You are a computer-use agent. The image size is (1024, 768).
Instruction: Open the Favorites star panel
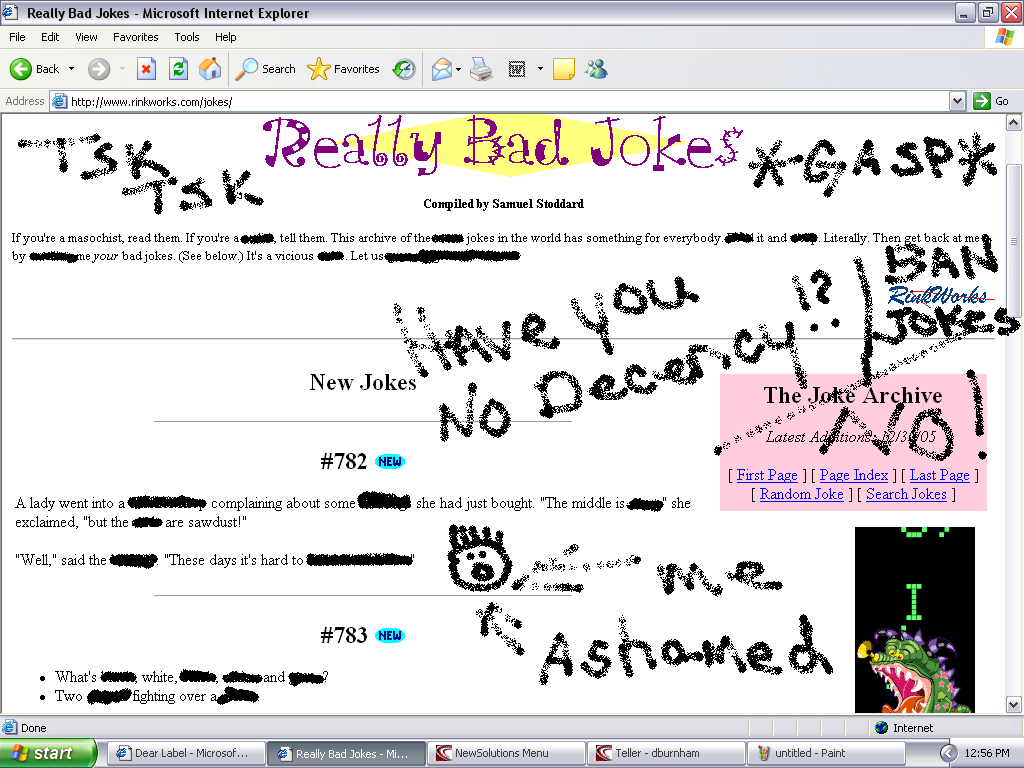pos(344,69)
